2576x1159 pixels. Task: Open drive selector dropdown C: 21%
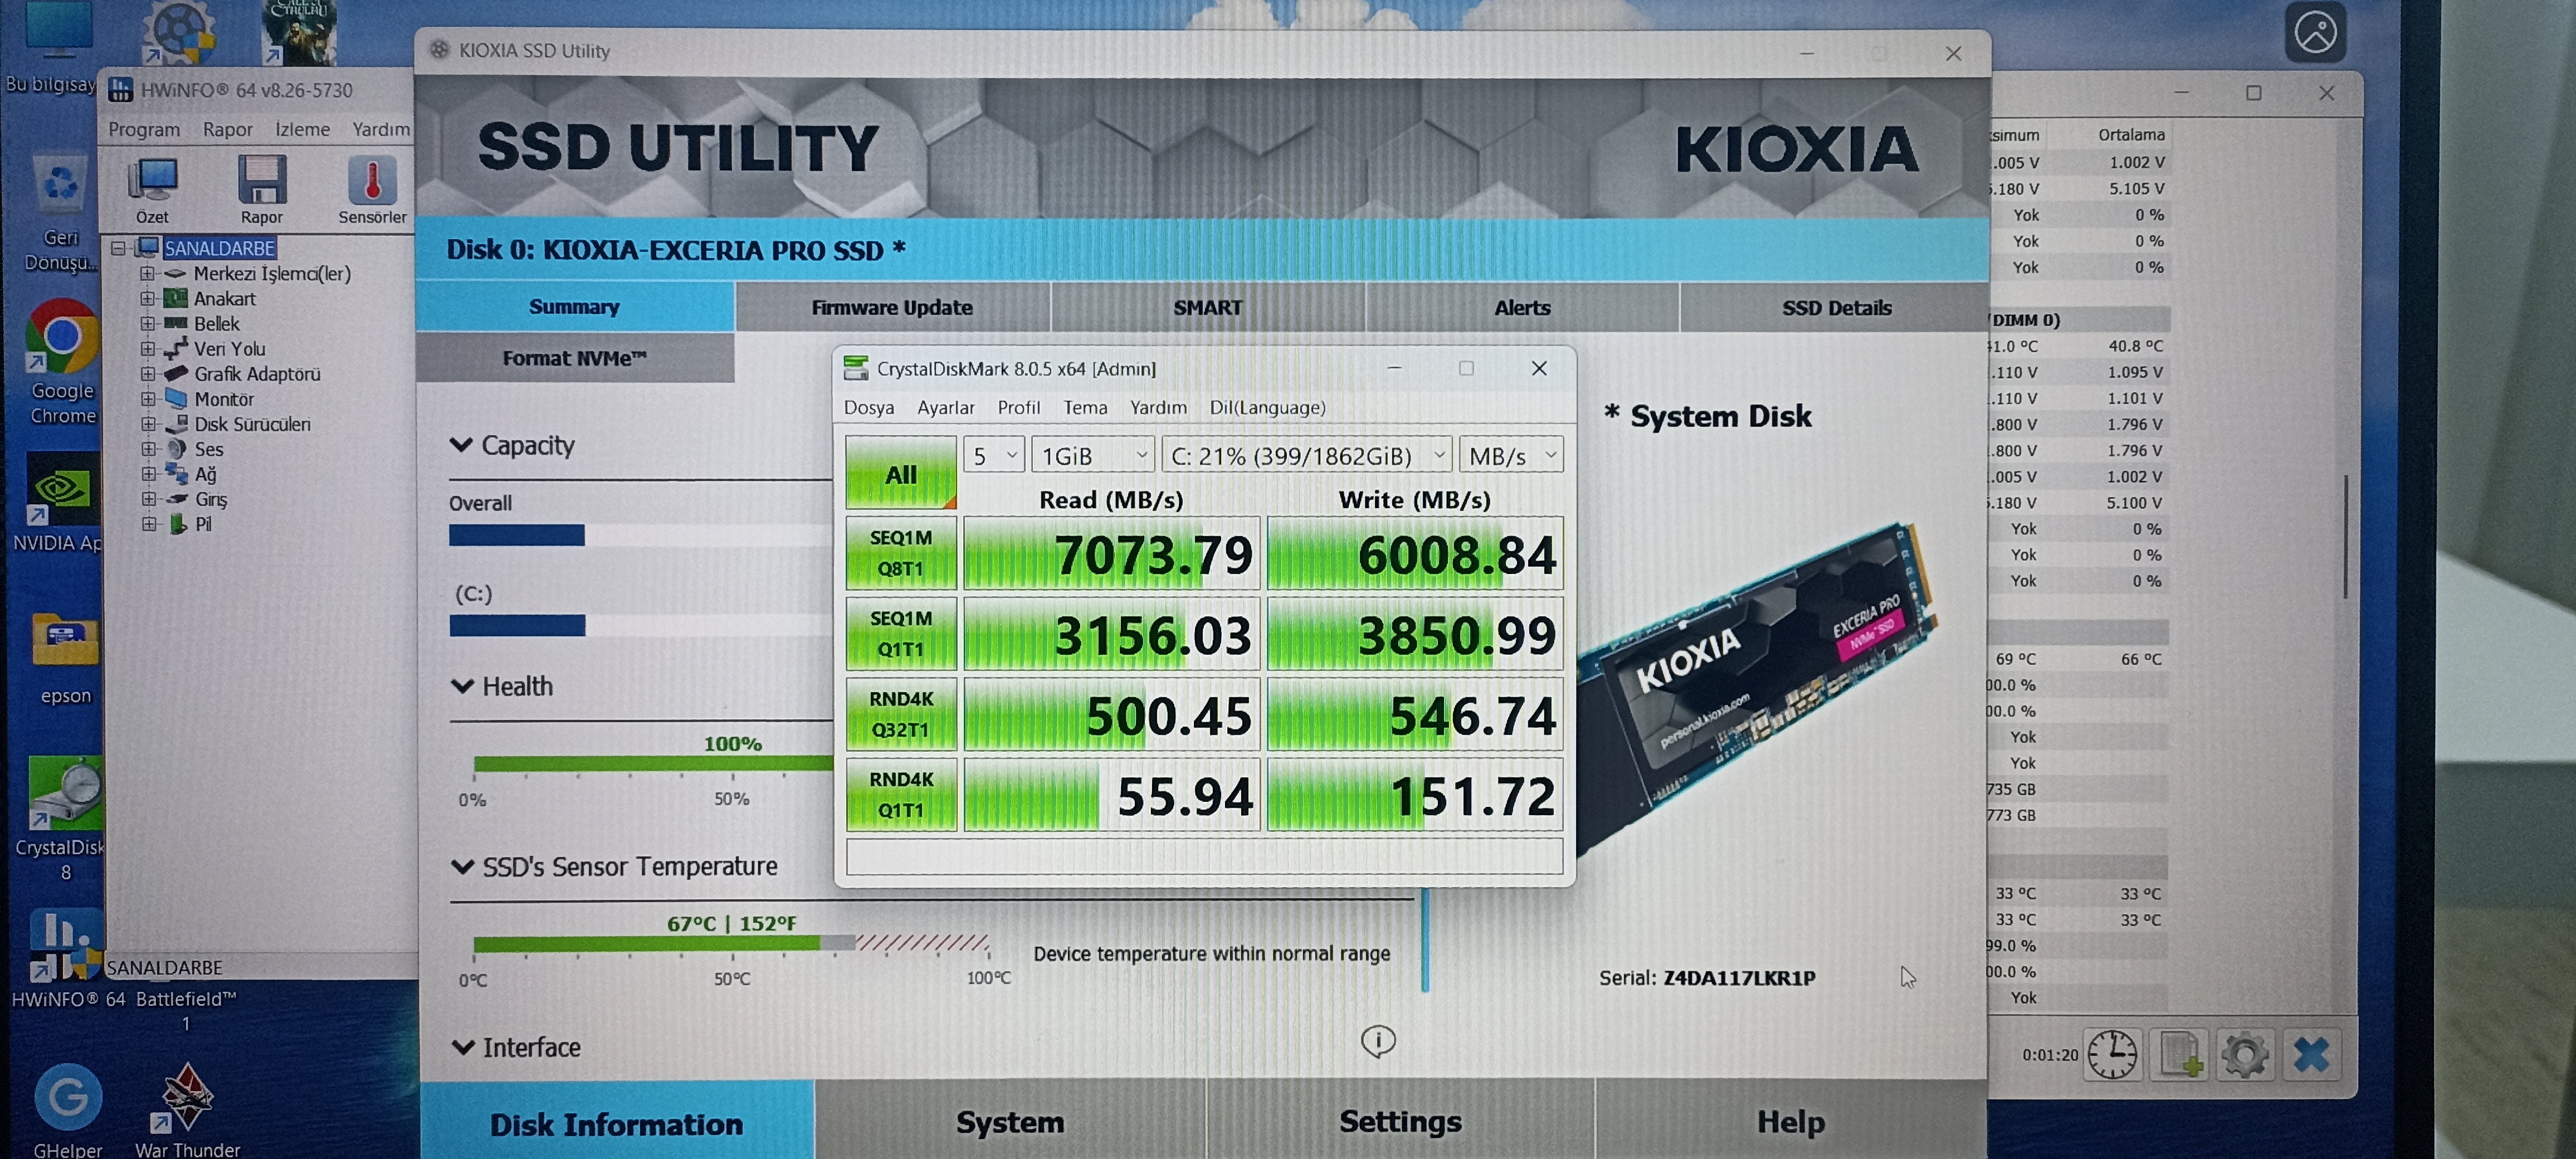point(1307,456)
